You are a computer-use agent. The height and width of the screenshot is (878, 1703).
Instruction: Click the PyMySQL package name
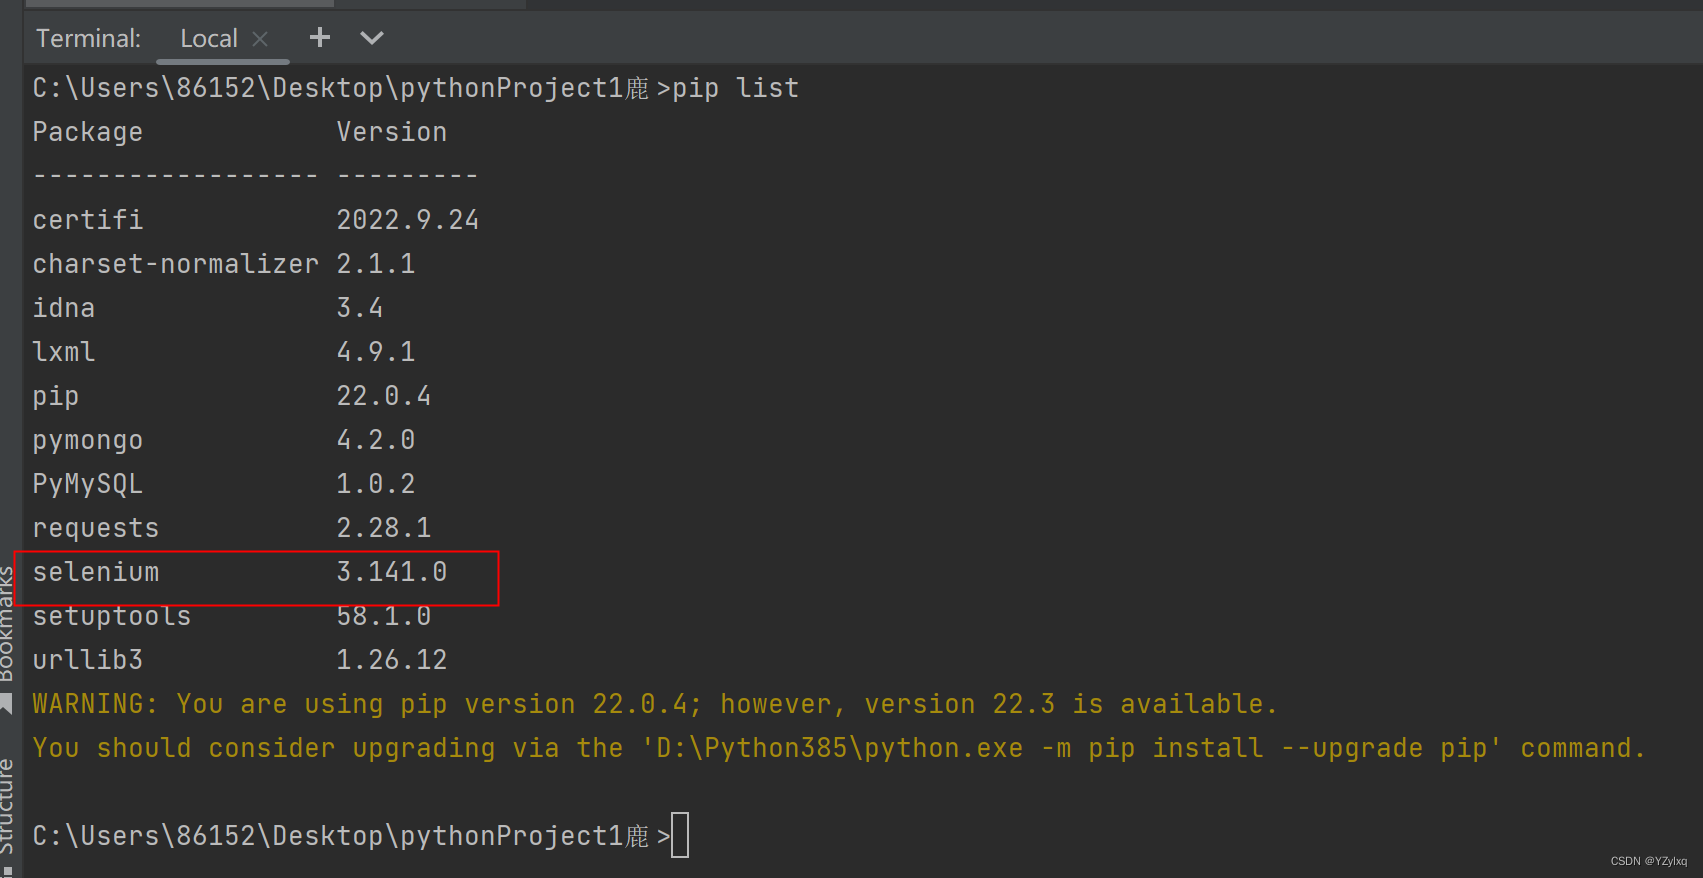click(x=87, y=483)
